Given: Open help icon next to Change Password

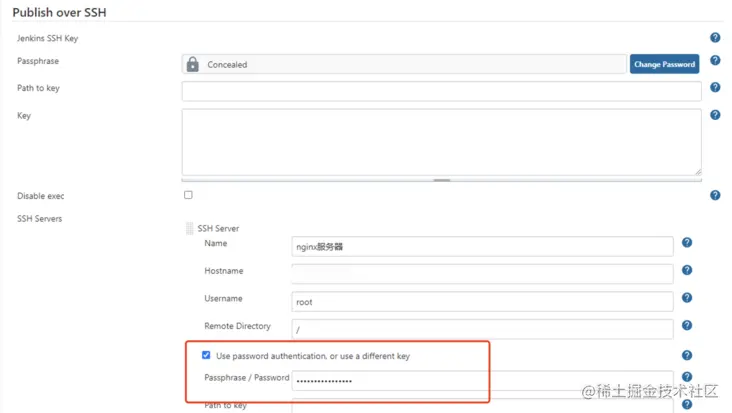Looking at the screenshot, I should (x=715, y=60).
